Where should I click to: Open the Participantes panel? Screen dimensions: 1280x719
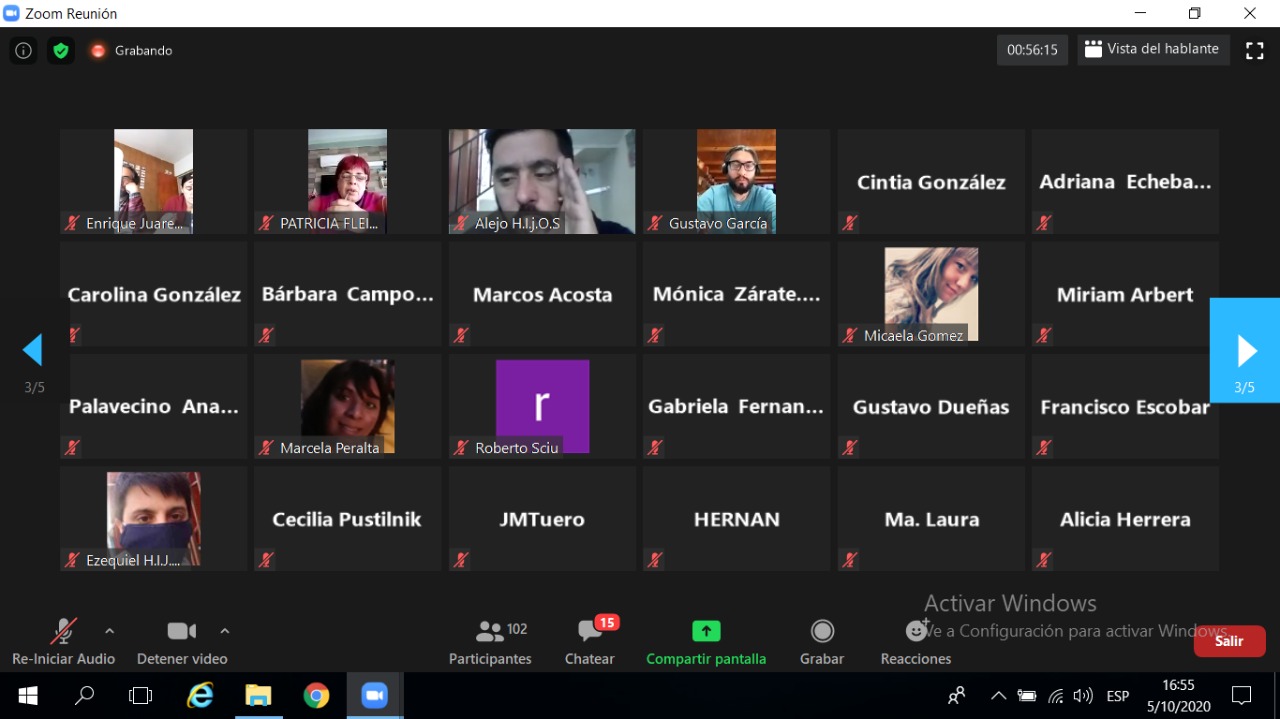490,642
